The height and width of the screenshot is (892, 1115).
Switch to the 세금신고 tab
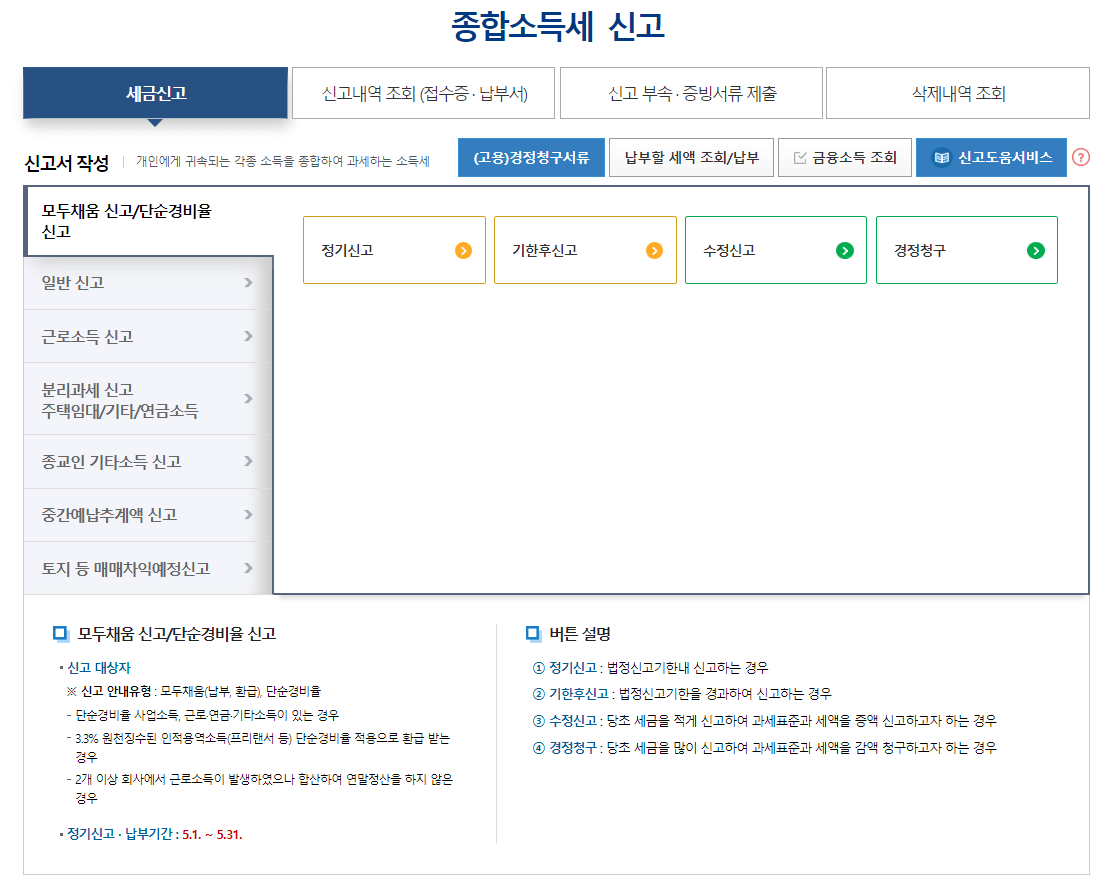[x=156, y=93]
